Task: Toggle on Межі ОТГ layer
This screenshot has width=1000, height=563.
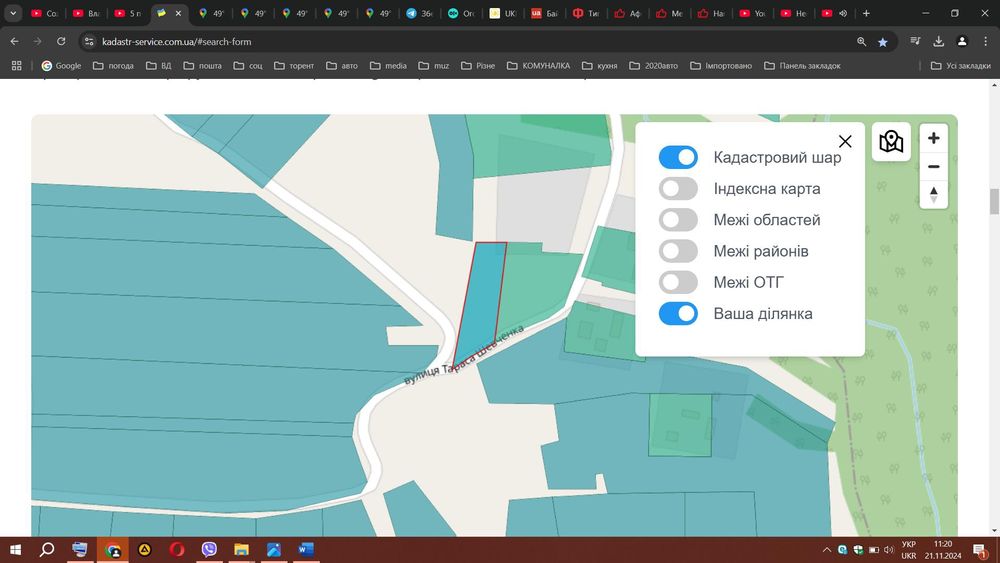Action: pyautogui.click(x=678, y=282)
